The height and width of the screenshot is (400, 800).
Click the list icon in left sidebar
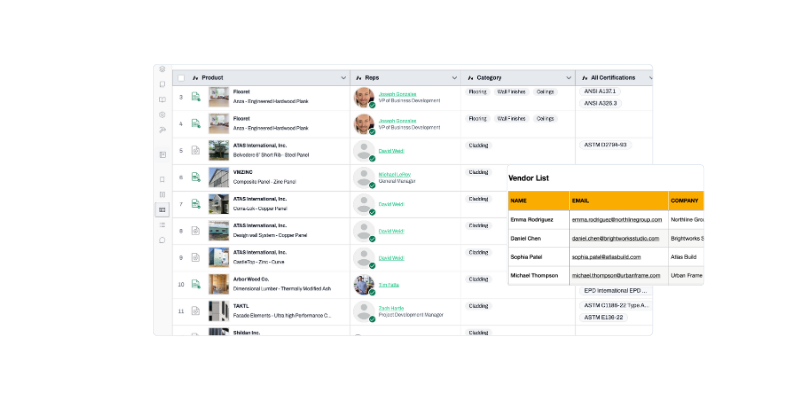click(162, 224)
